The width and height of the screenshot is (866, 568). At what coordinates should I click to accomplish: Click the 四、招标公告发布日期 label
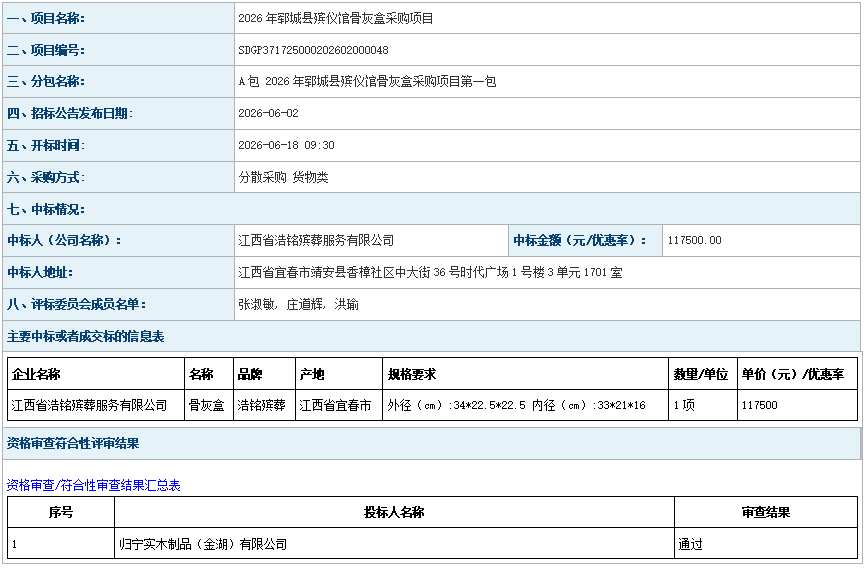point(70,113)
